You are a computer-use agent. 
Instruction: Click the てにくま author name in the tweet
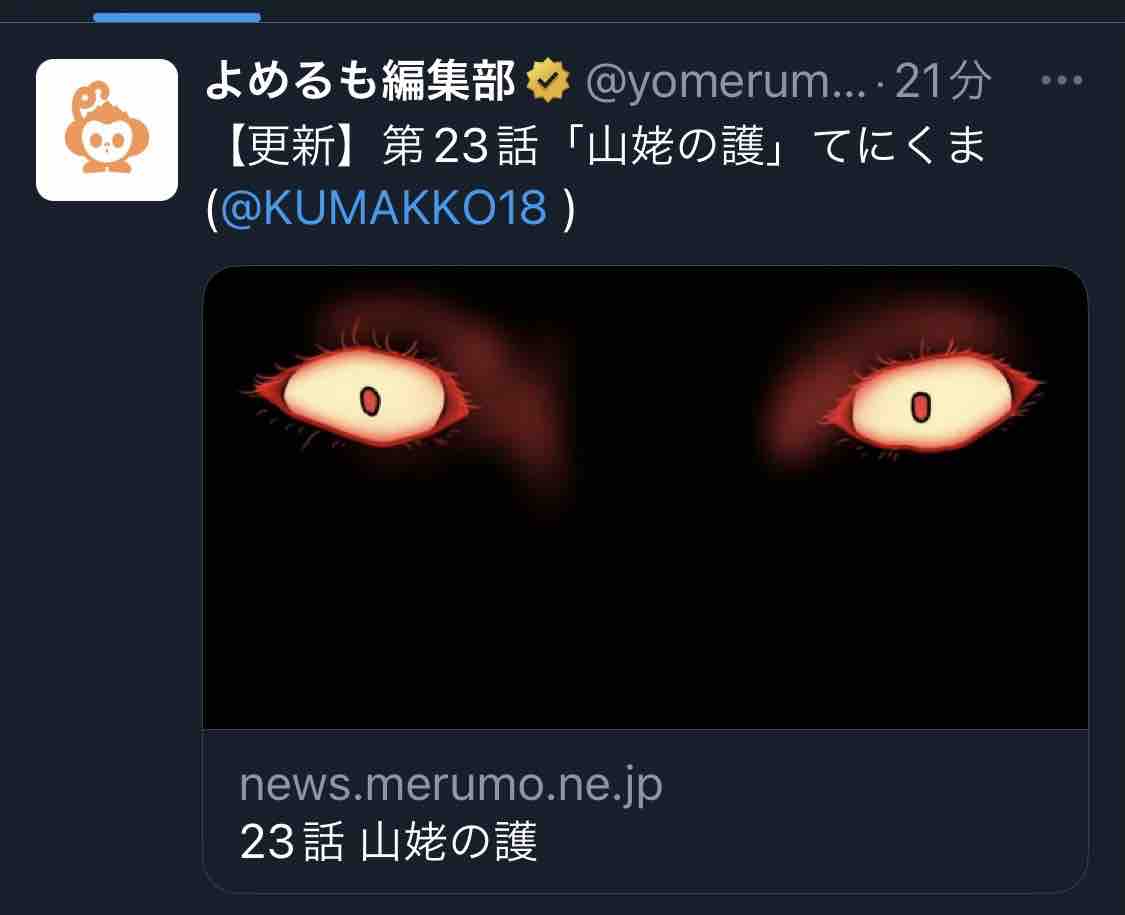pyautogui.click(x=900, y=146)
